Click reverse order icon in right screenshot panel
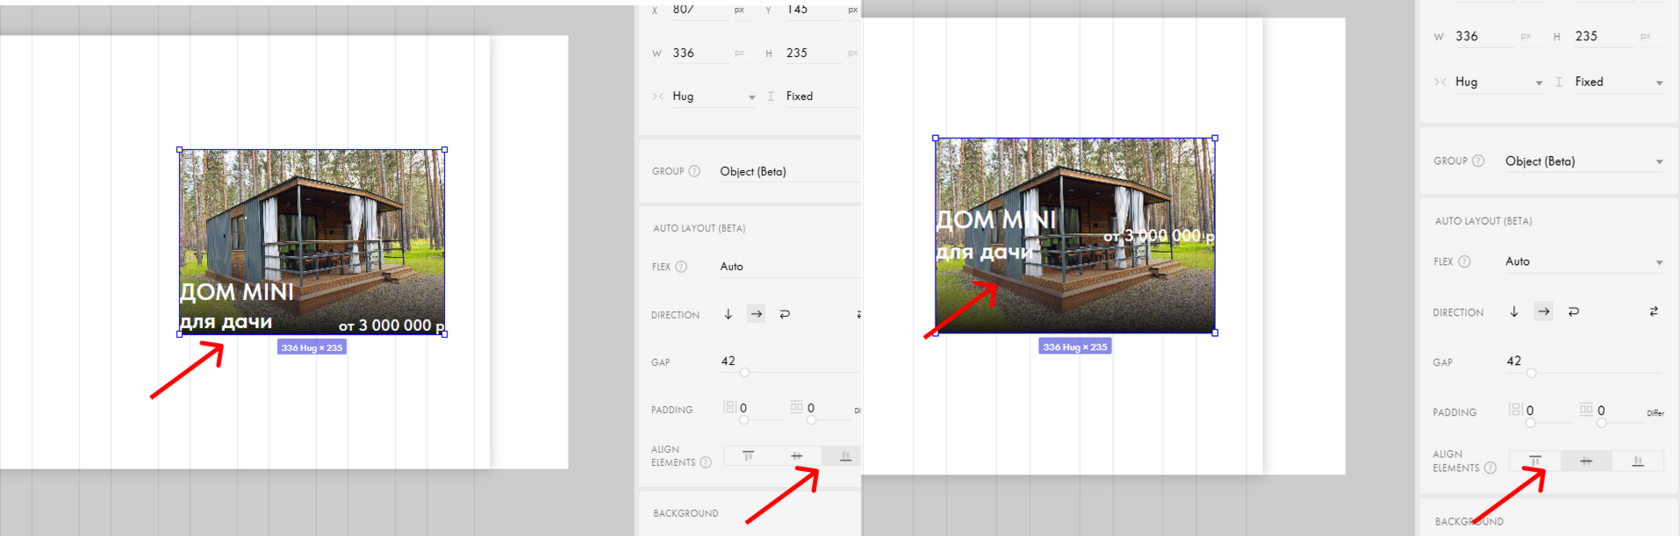1680x536 pixels. (1654, 312)
